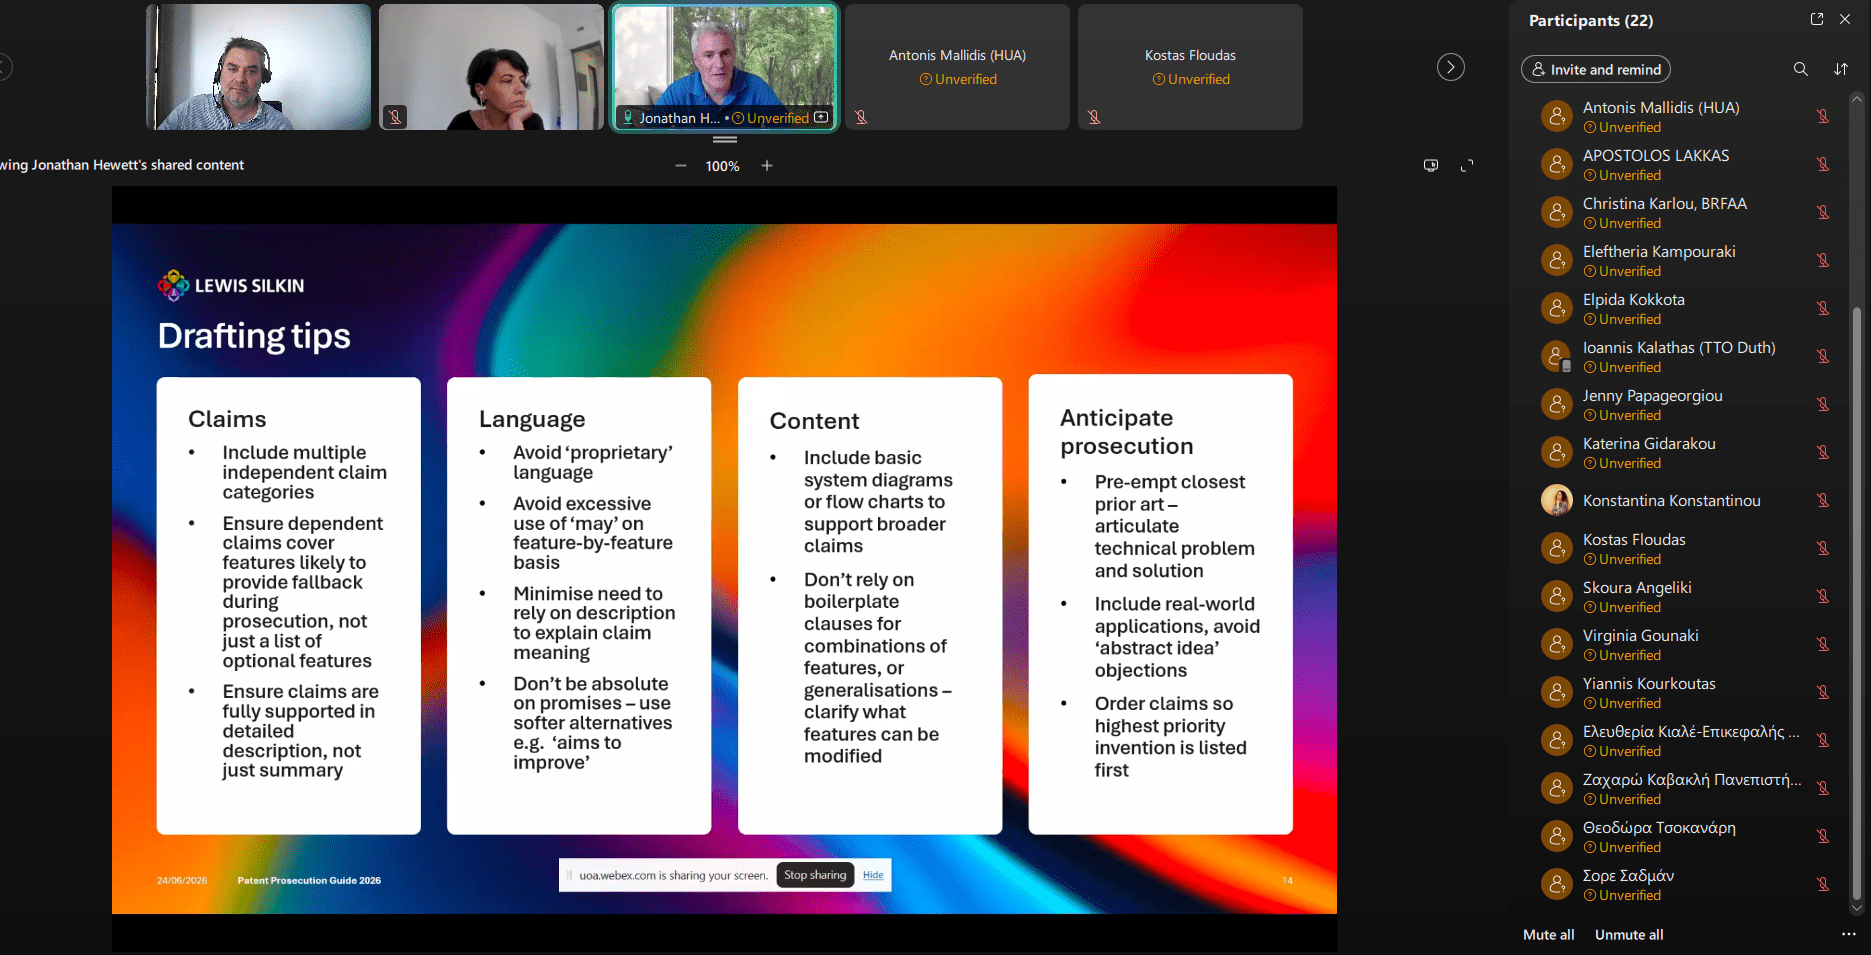Select Jonathan Hewett's video thumbnail

tap(725, 67)
